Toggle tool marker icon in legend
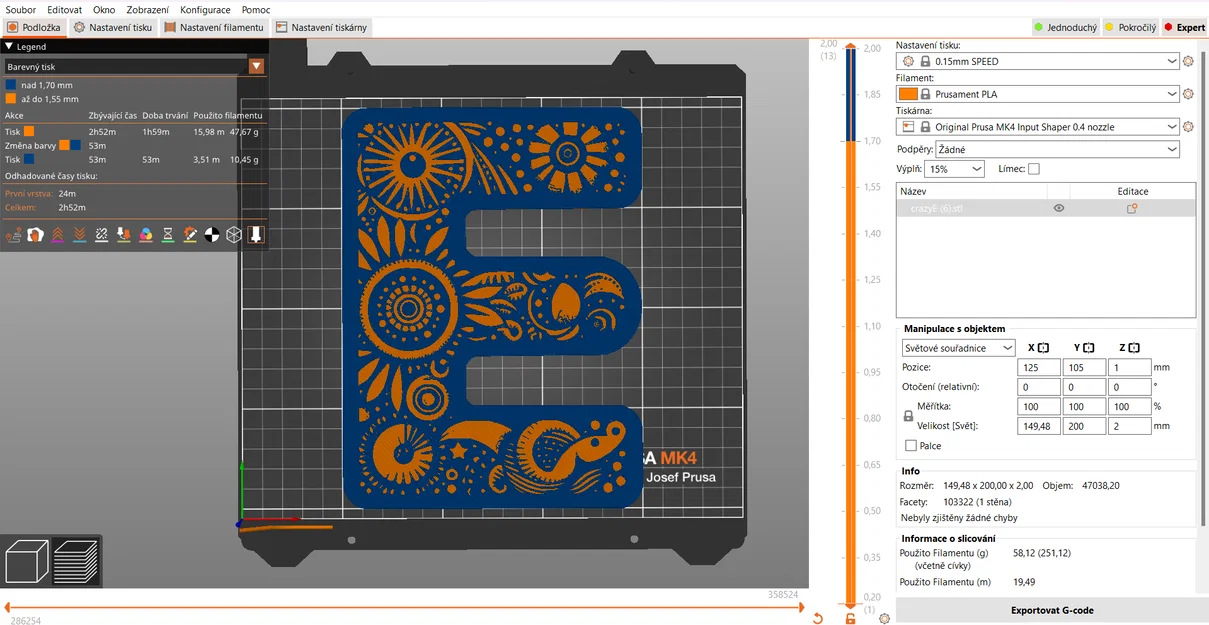Image resolution: width=1209 pixels, height=625 pixels. [x=256, y=235]
